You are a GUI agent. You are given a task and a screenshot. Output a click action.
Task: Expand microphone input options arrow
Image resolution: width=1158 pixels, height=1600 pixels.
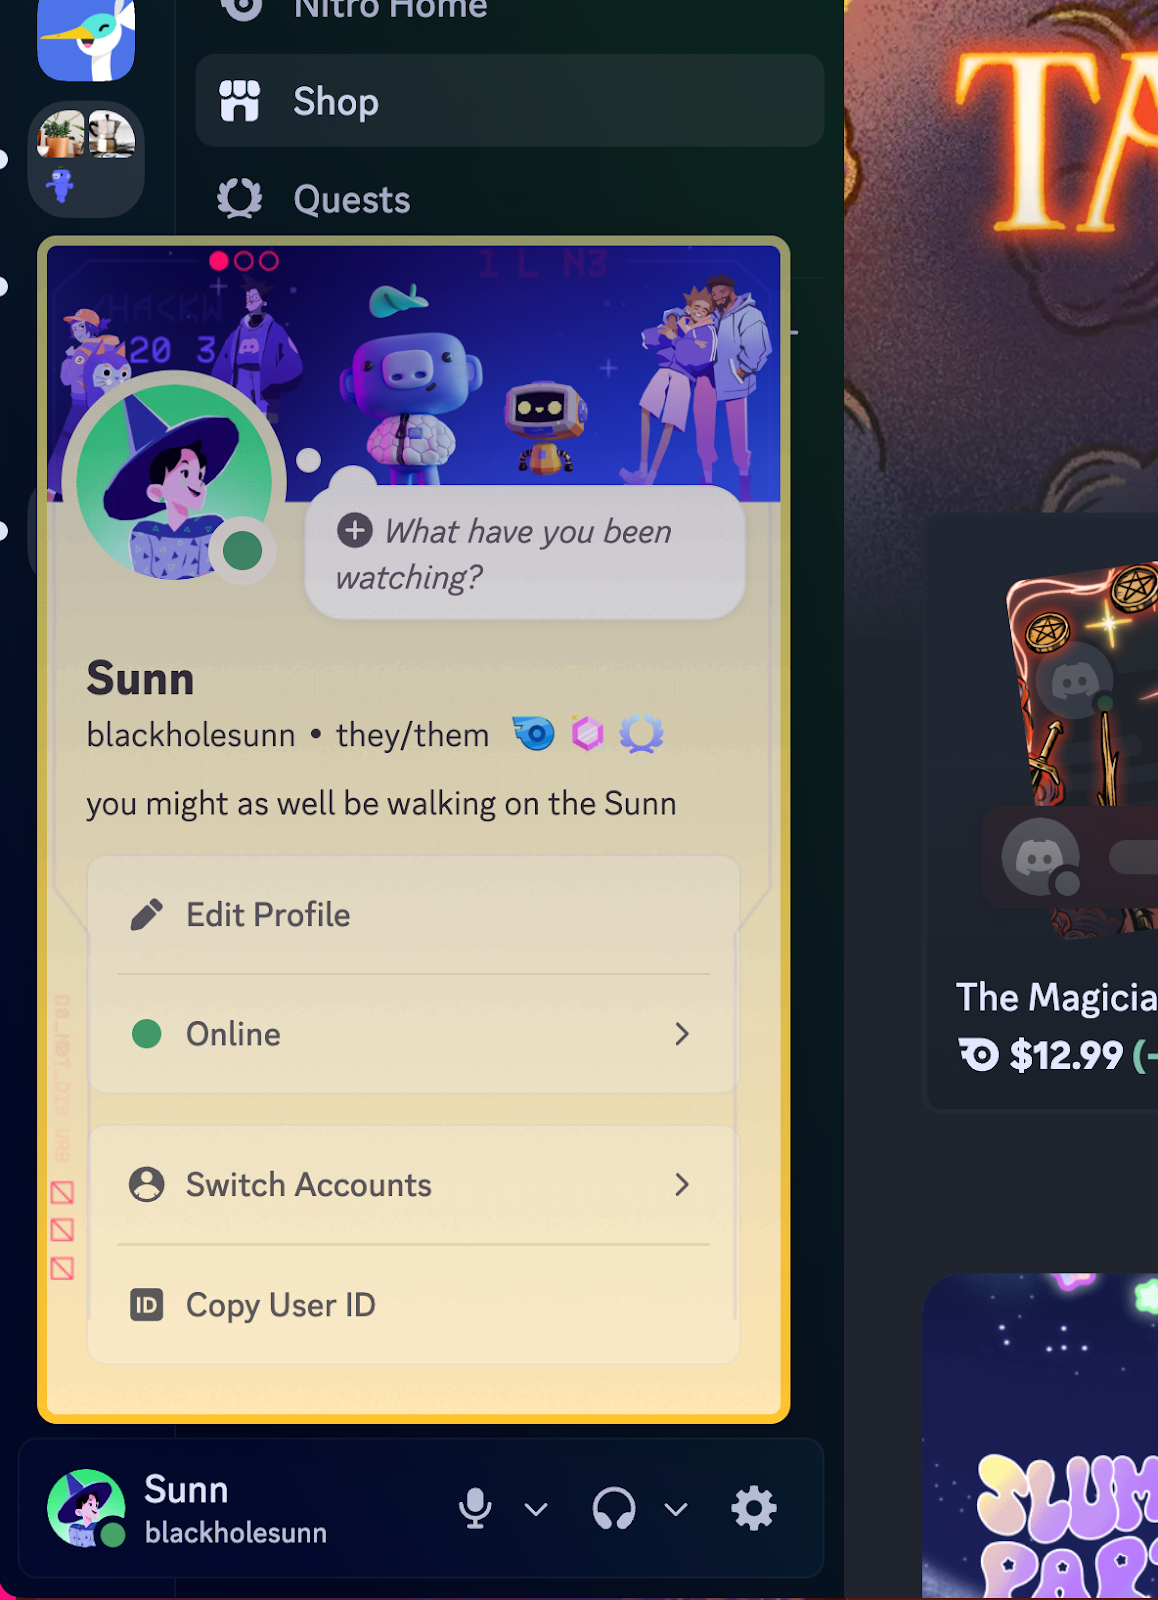pyautogui.click(x=537, y=1509)
